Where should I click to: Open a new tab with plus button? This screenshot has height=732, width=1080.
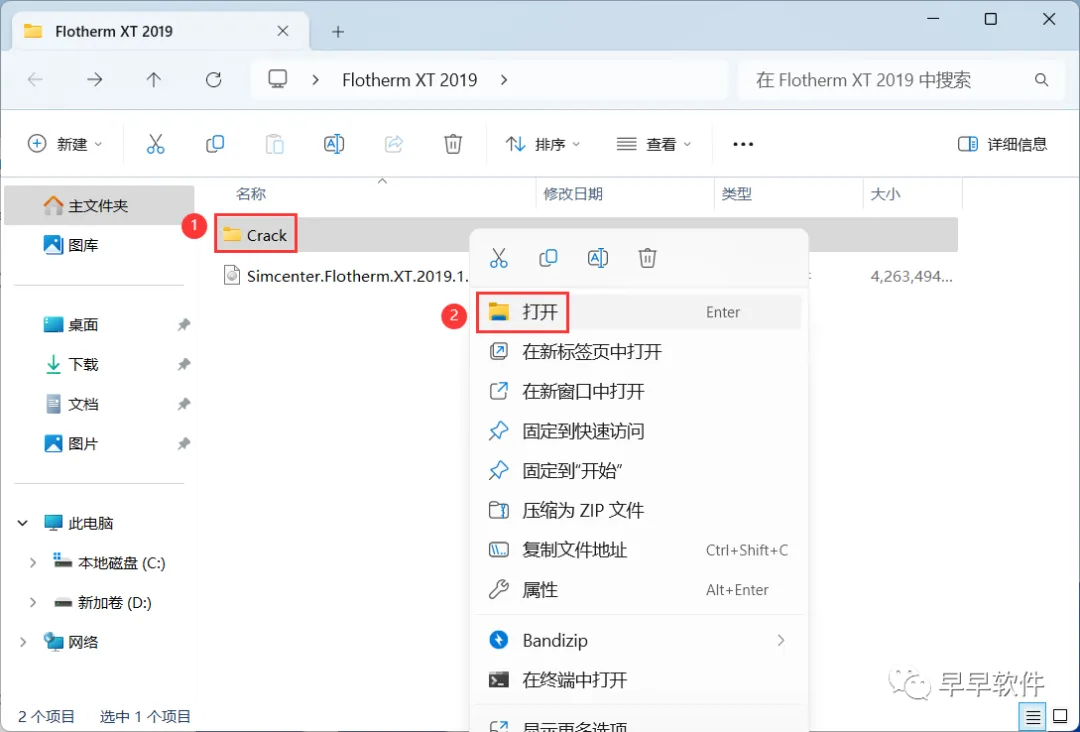click(338, 32)
